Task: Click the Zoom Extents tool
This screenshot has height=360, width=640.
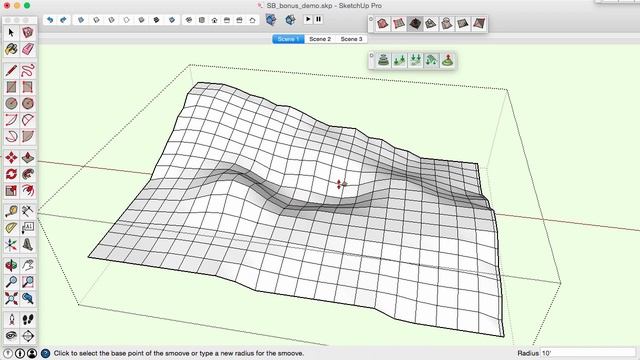Action: (11, 299)
